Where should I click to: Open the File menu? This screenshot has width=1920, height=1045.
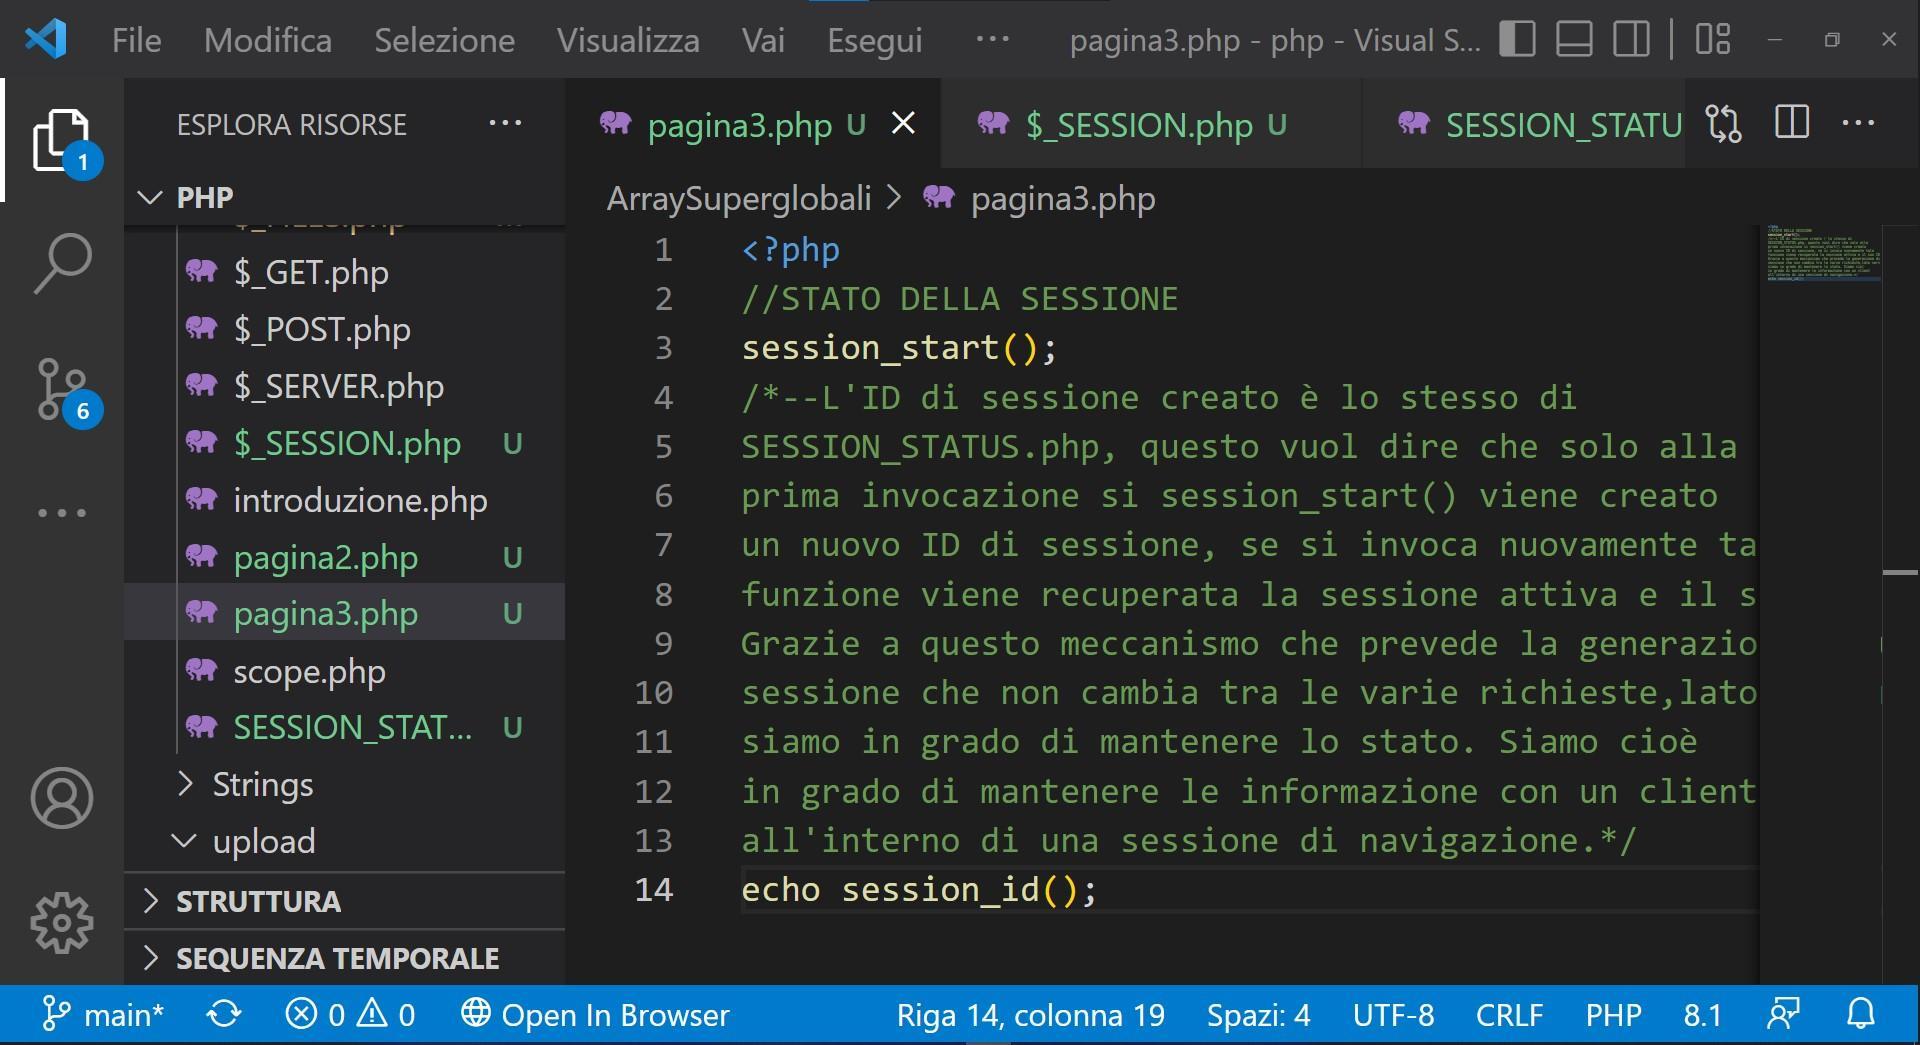pos(136,40)
